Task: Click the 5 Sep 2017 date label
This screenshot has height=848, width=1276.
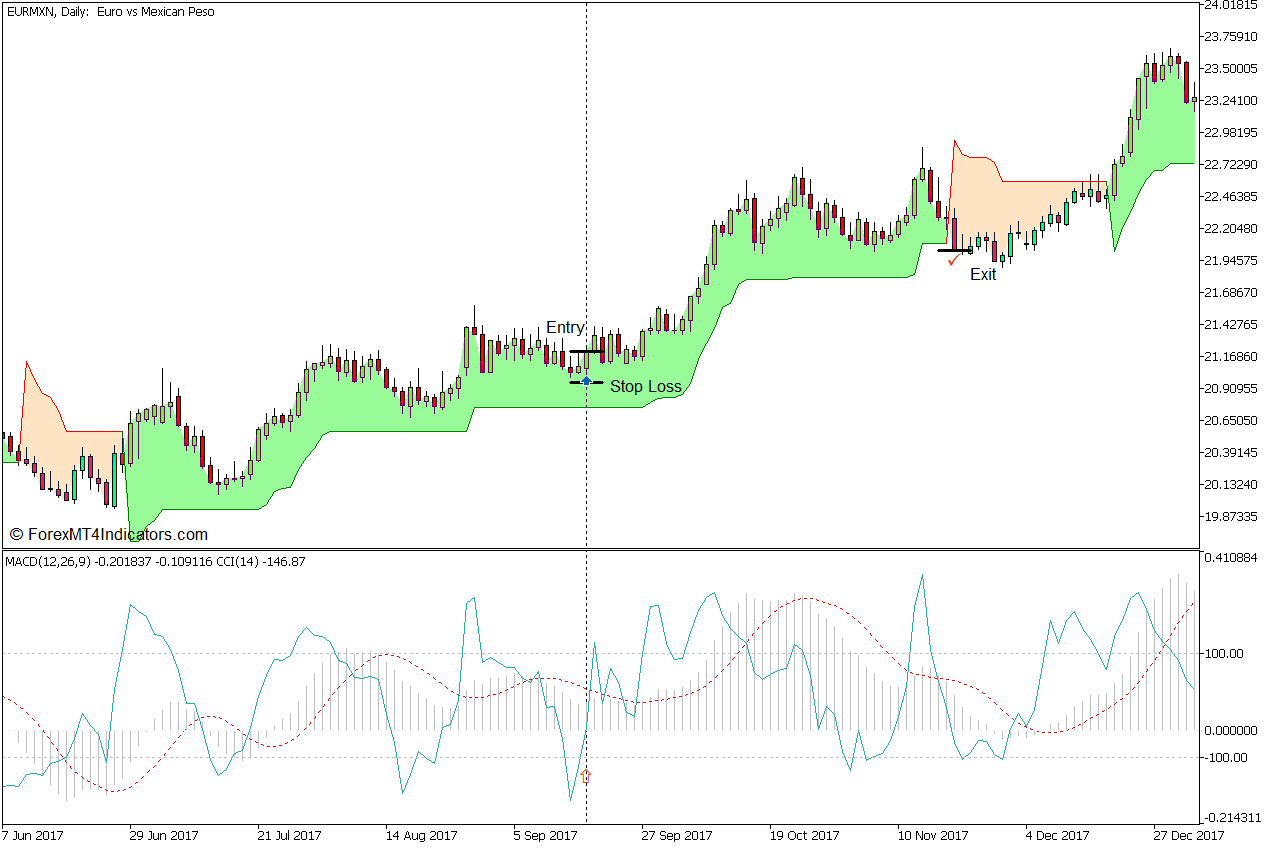Action: [545, 835]
